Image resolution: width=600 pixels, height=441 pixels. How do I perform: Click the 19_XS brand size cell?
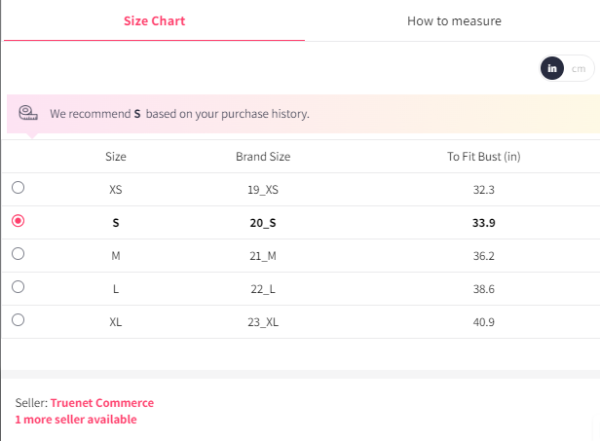(263, 189)
